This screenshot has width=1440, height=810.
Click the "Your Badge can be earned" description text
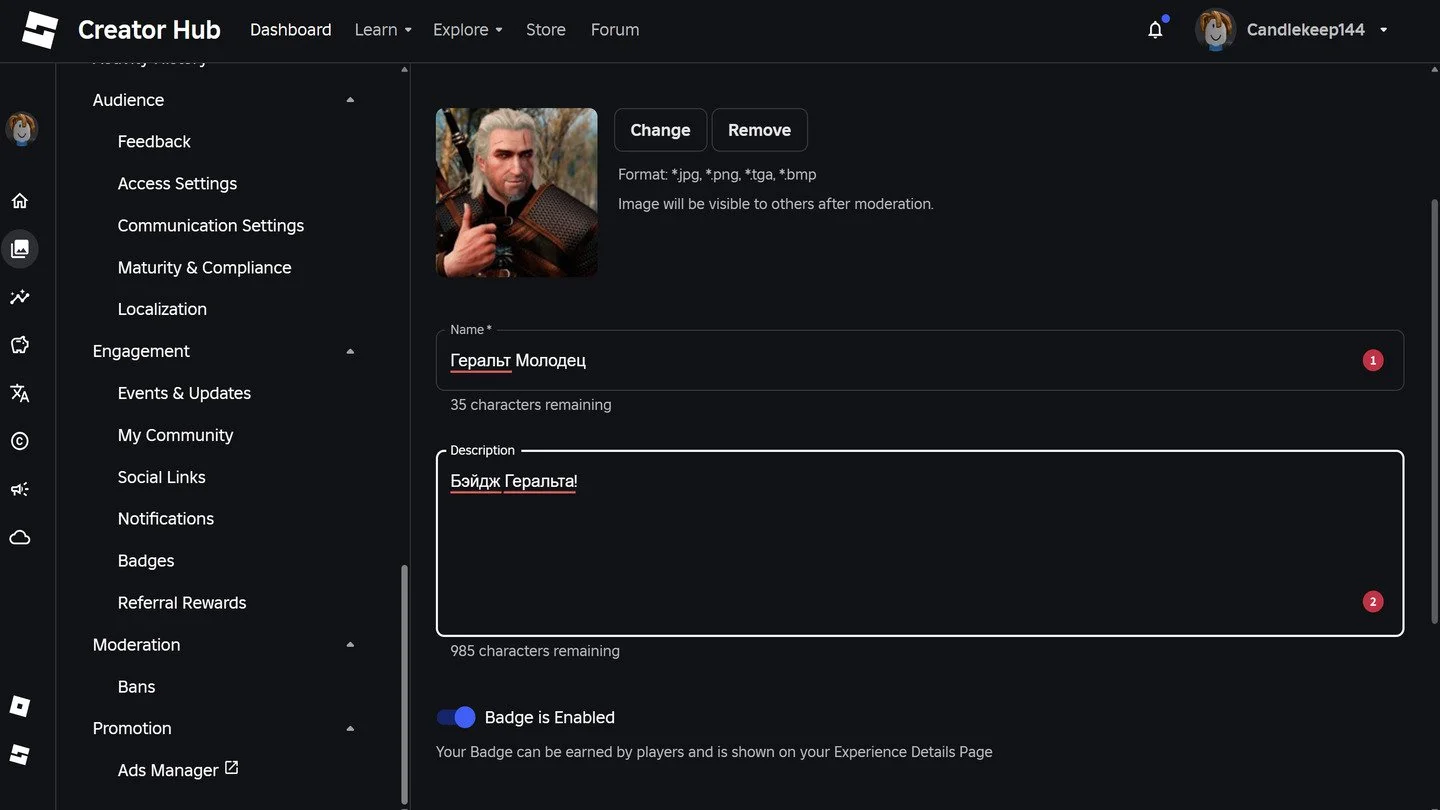tap(714, 752)
